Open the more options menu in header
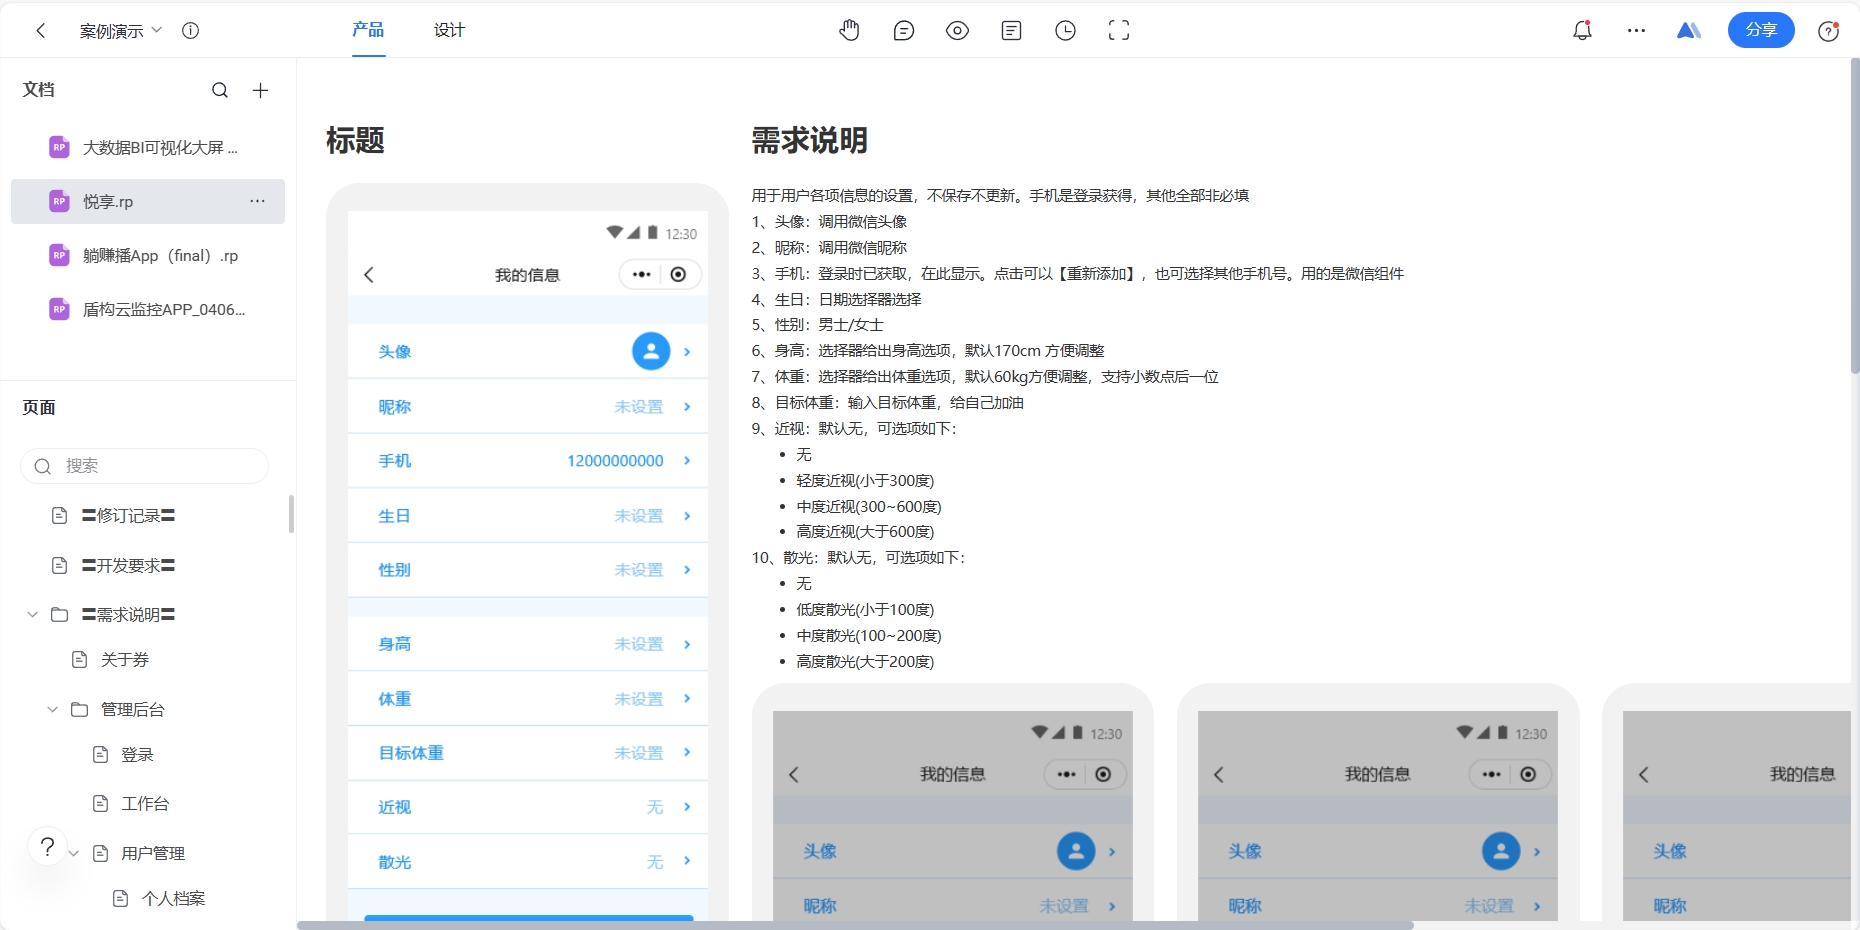1860x930 pixels. pos(1636,31)
